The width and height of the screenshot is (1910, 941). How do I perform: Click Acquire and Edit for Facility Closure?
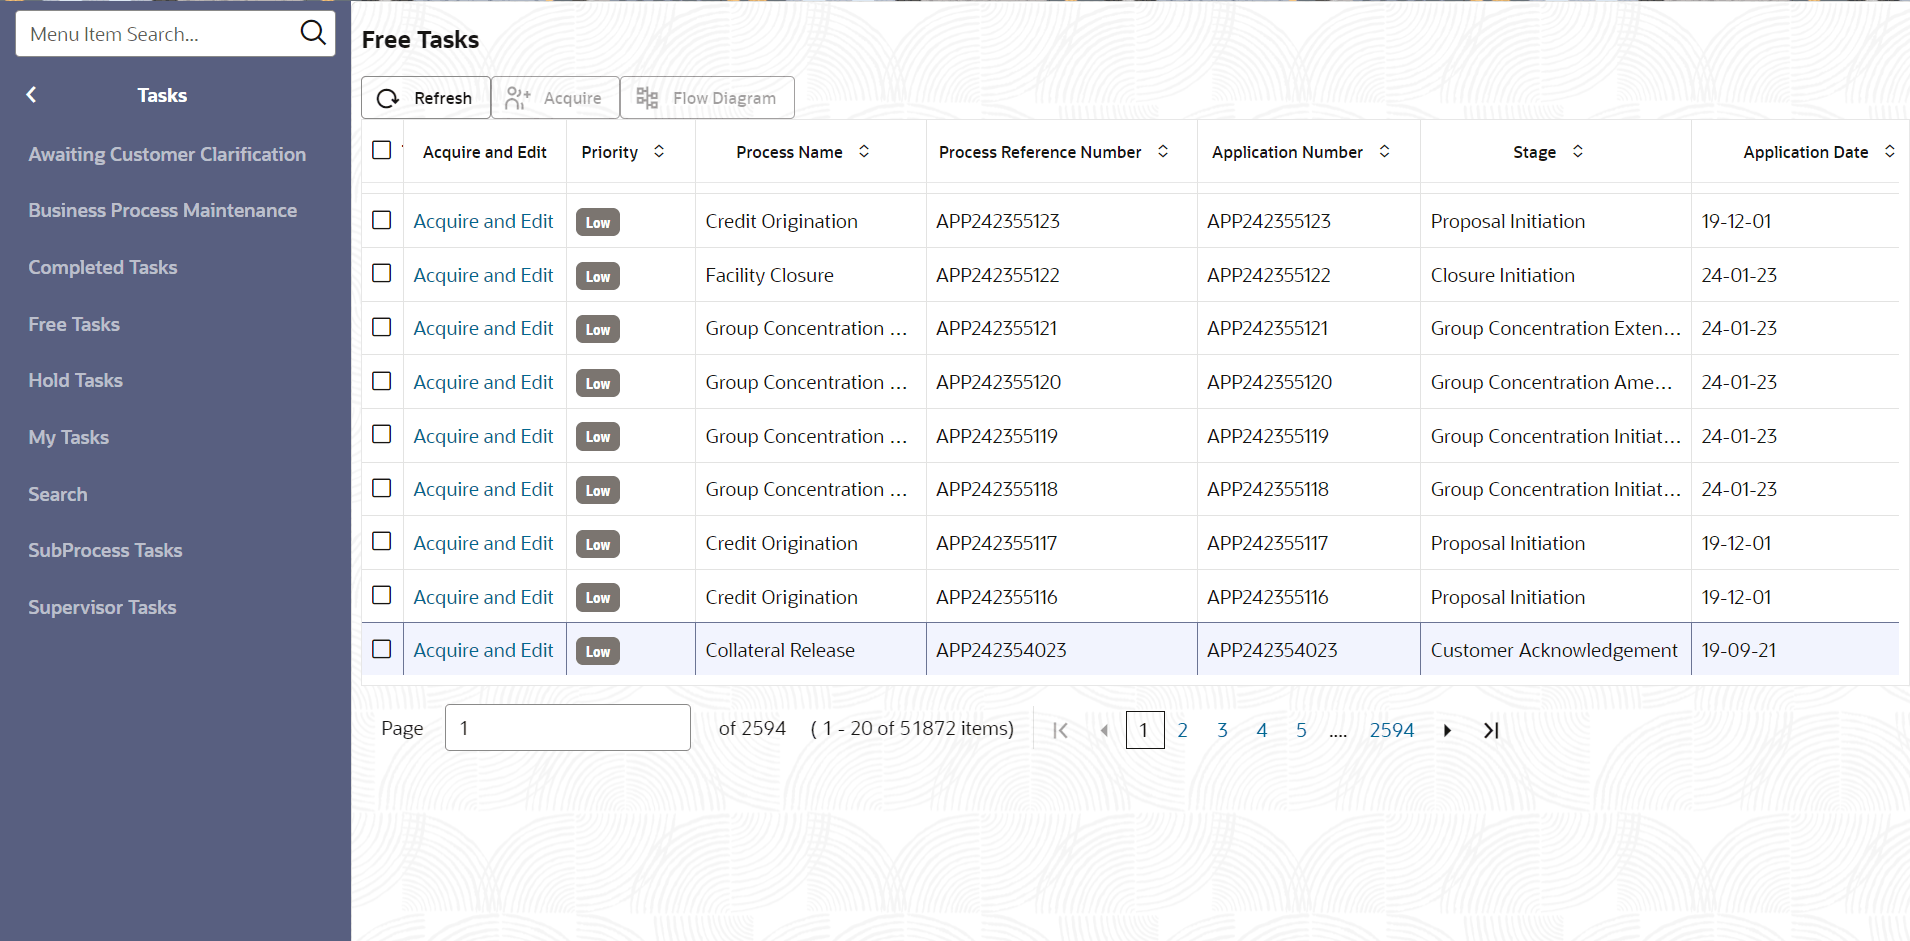click(x=483, y=275)
